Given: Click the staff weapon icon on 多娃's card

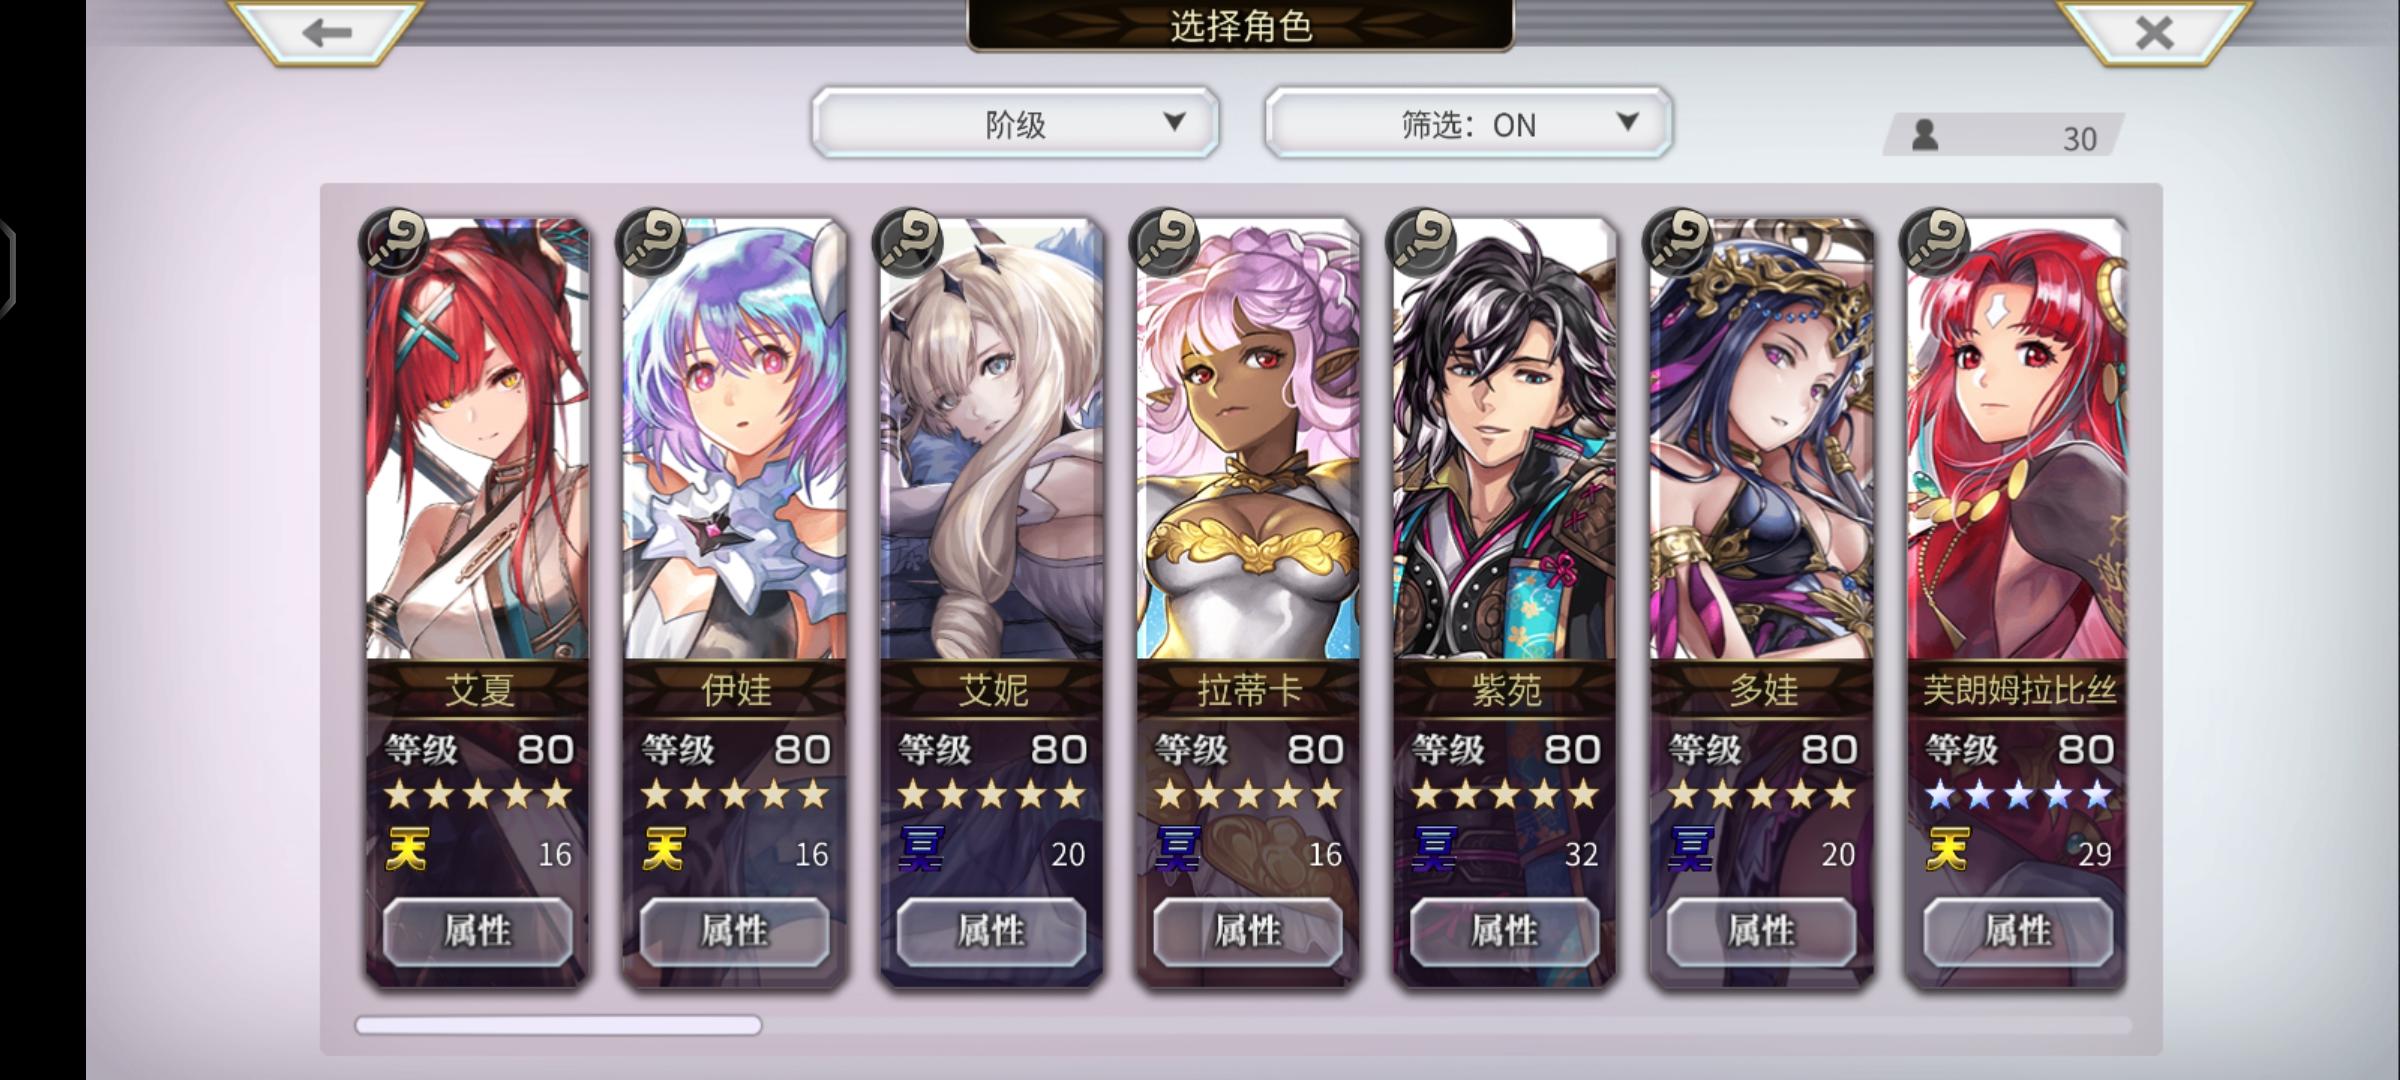Looking at the screenshot, I should [x=1678, y=242].
